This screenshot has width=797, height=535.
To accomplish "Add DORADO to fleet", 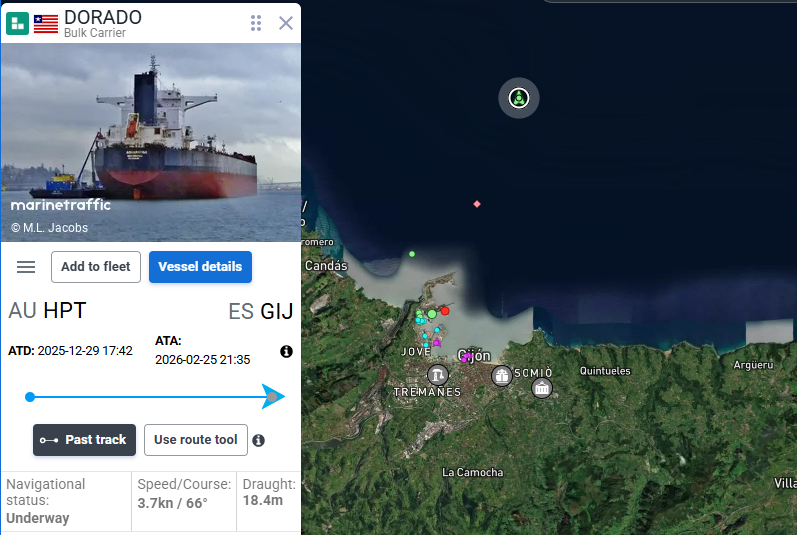I will coord(96,267).
